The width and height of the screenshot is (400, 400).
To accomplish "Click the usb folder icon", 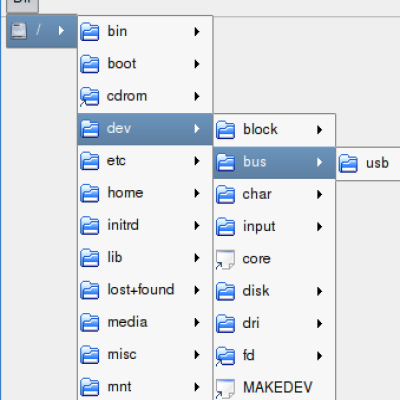I will [x=348, y=163].
